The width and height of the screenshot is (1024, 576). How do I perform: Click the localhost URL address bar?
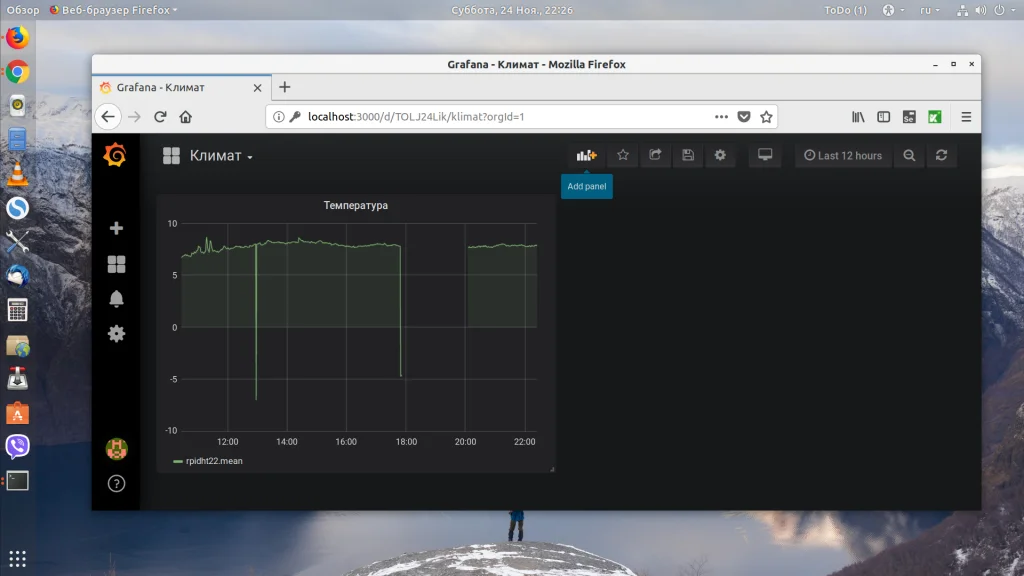pos(500,116)
